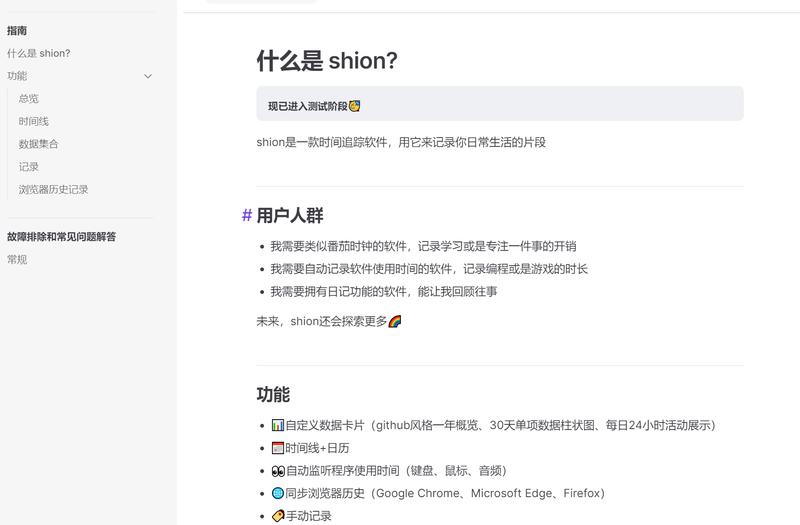This screenshot has height=525, width=800.
Task: Click the 功能 section heading in article
Action: [x=273, y=394]
